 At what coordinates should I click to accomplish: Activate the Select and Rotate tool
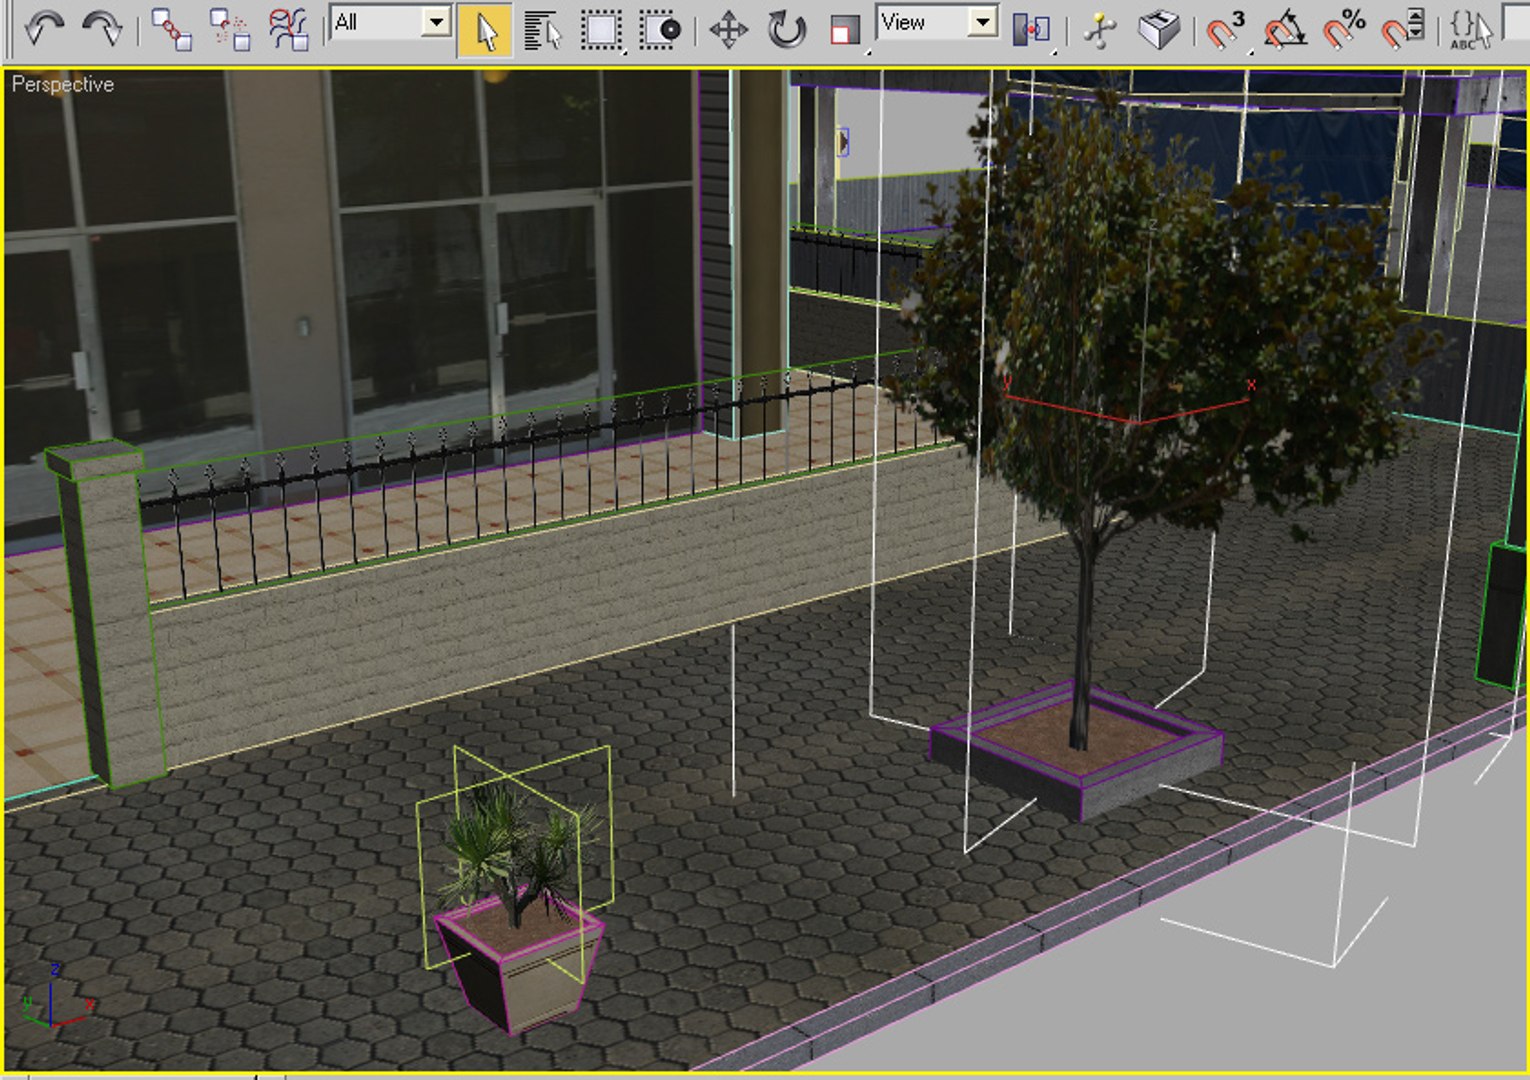(787, 30)
